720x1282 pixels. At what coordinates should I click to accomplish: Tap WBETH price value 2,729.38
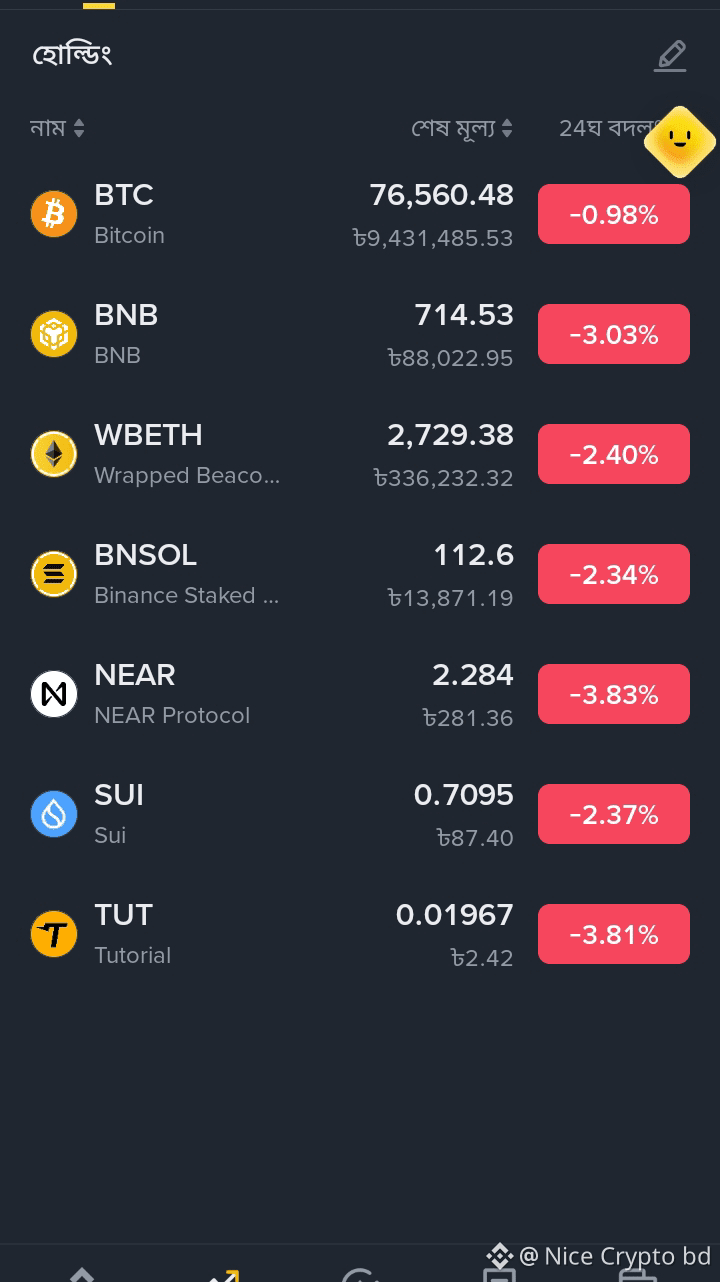click(x=451, y=435)
